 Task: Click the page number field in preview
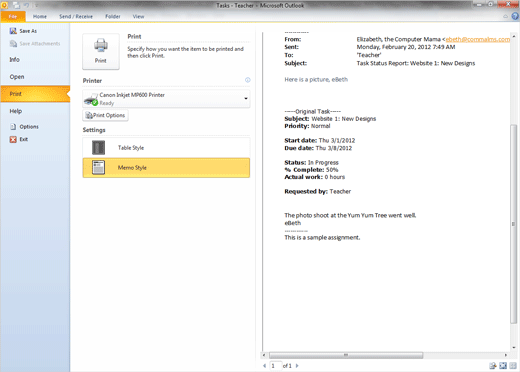tap(275, 366)
